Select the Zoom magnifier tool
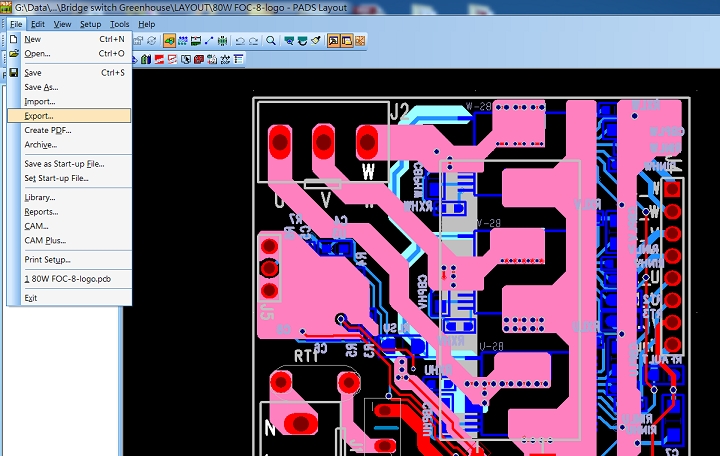Viewport: 720px width, 456px height. click(x=271, y=41)
